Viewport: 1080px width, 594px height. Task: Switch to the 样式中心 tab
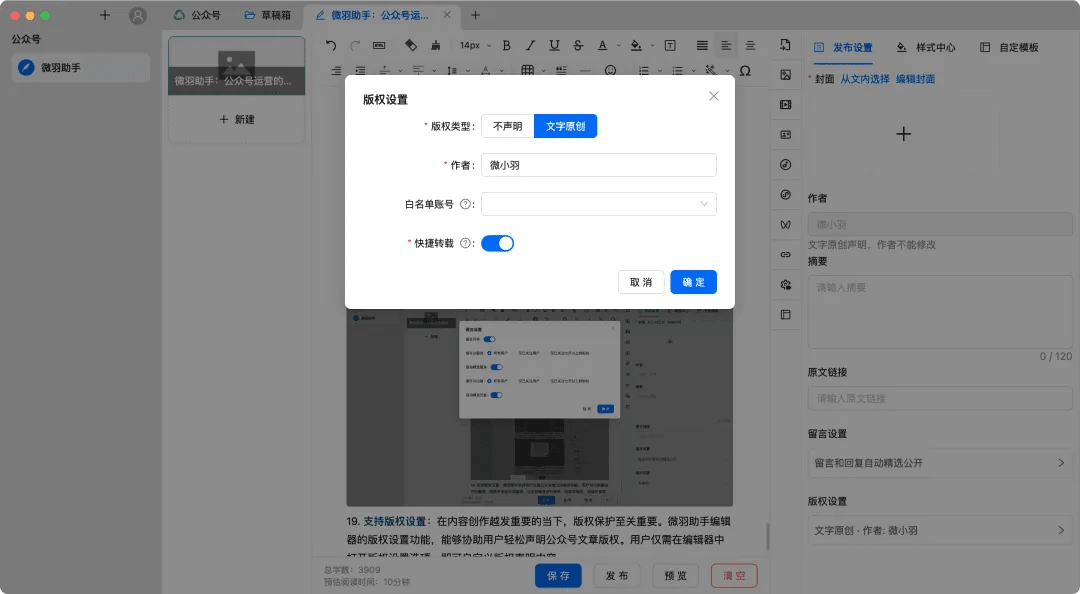926,47
